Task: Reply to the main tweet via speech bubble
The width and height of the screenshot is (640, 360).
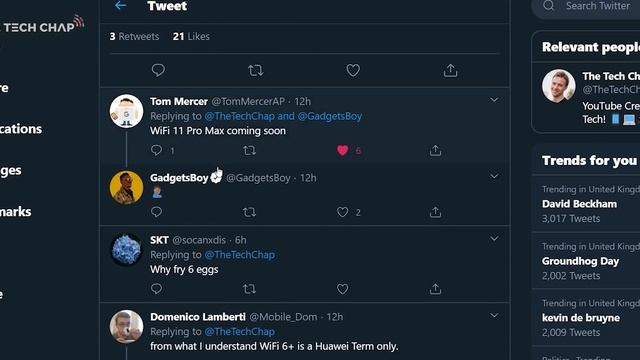Action: [x=158, y=70]
